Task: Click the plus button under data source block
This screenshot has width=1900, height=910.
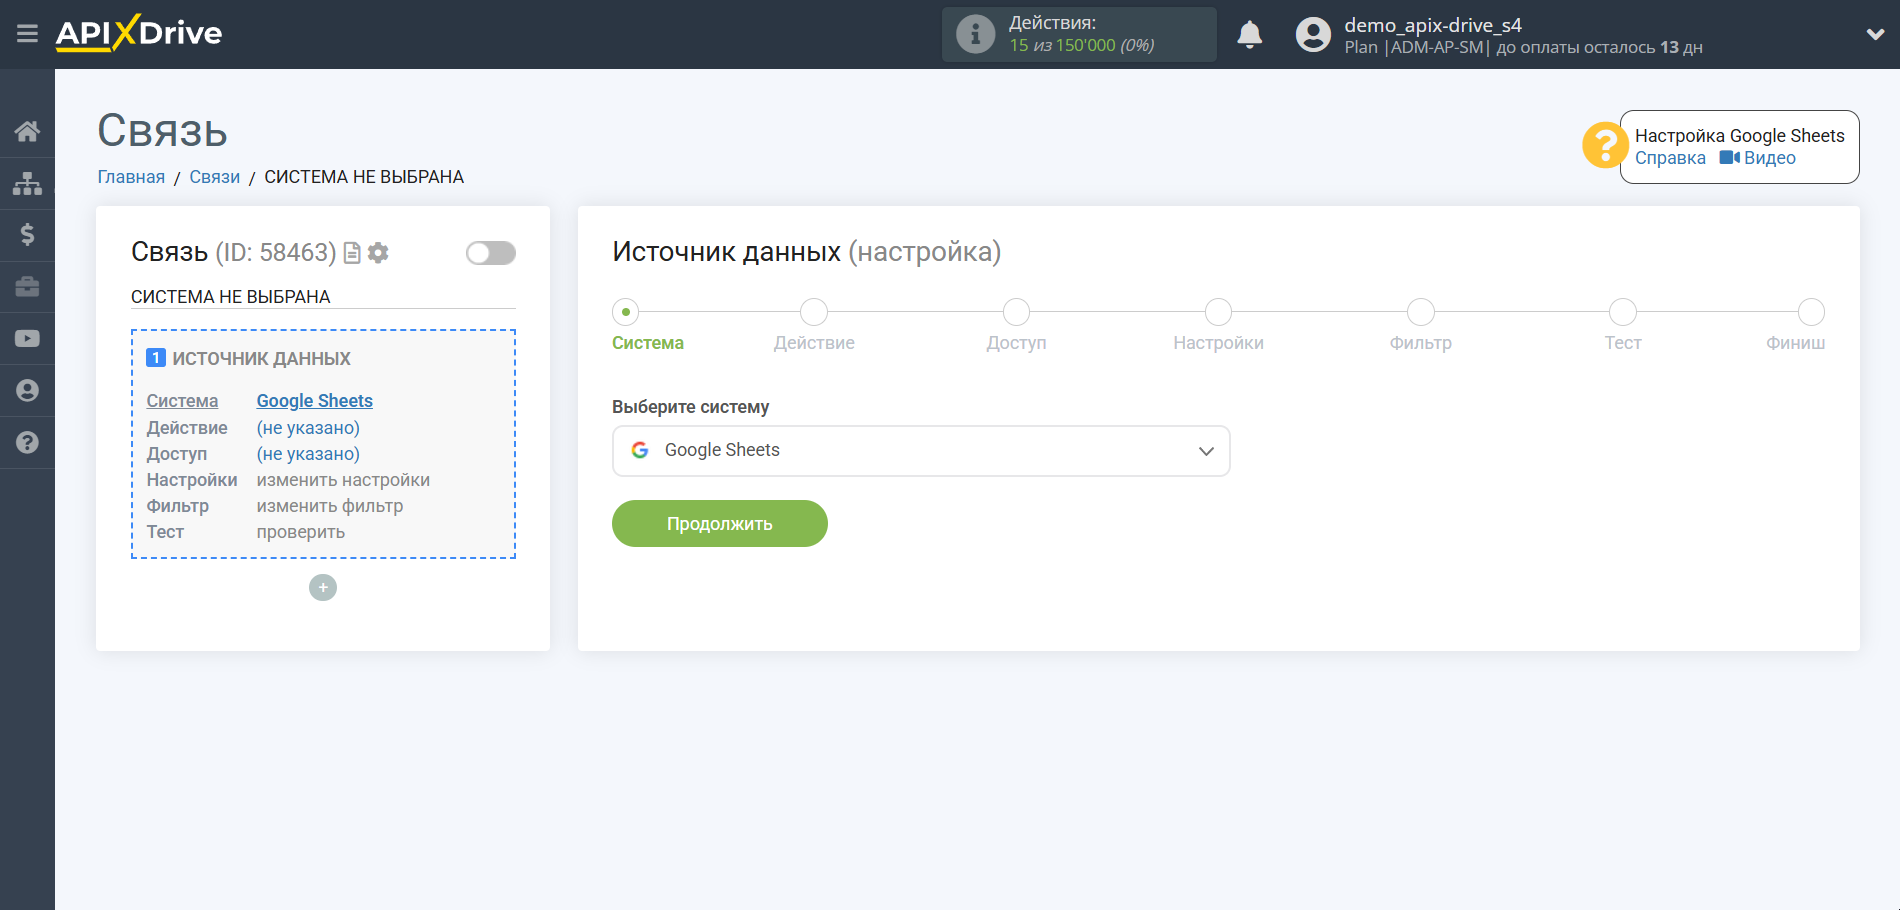Action: [322, 587]
